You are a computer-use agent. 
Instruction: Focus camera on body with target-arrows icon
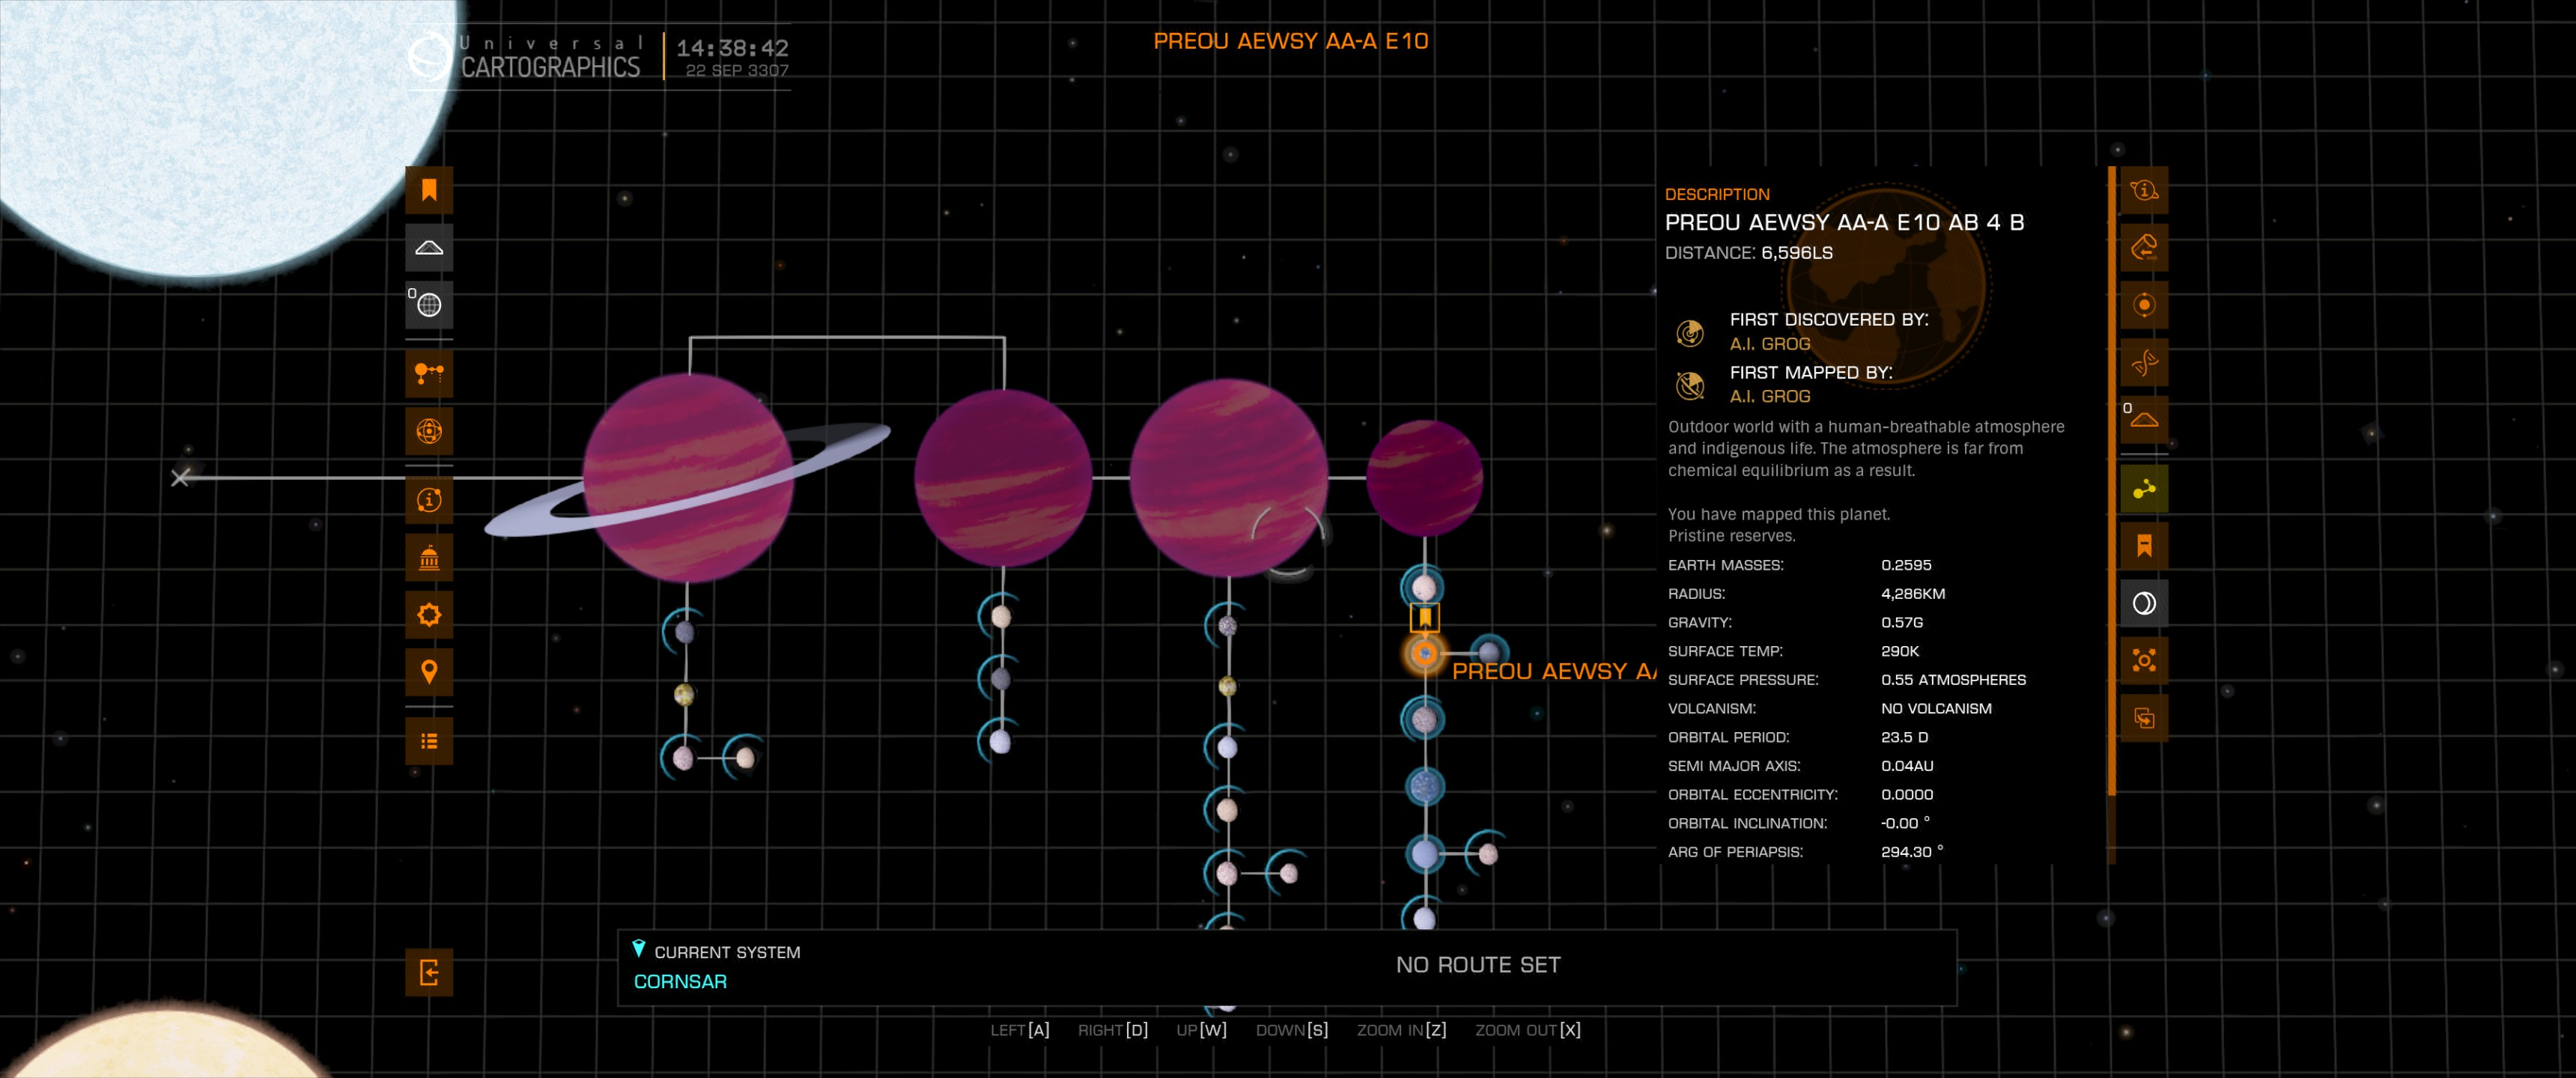click(2144, 660)
